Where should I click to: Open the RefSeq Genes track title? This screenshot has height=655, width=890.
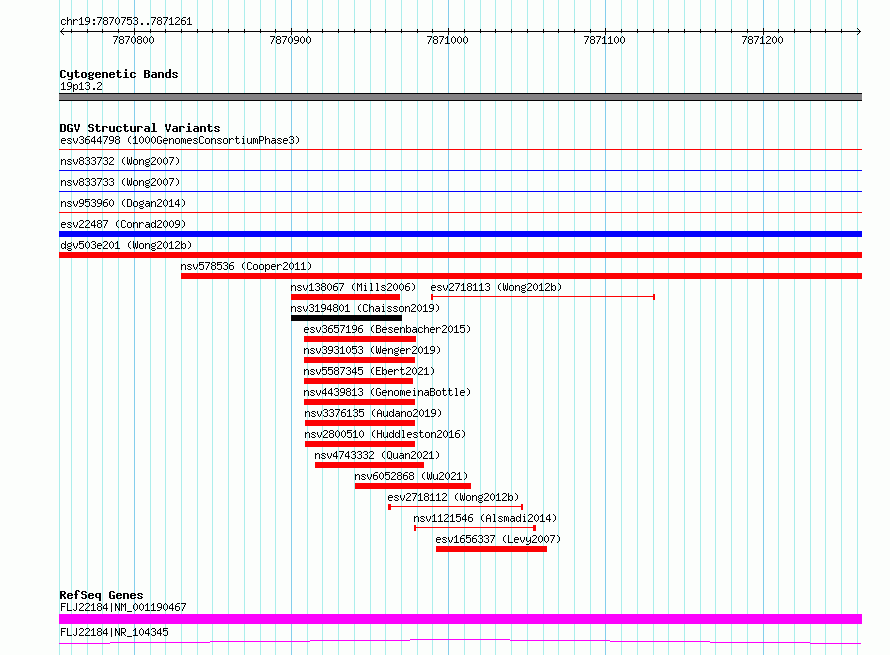pos(101,595)
